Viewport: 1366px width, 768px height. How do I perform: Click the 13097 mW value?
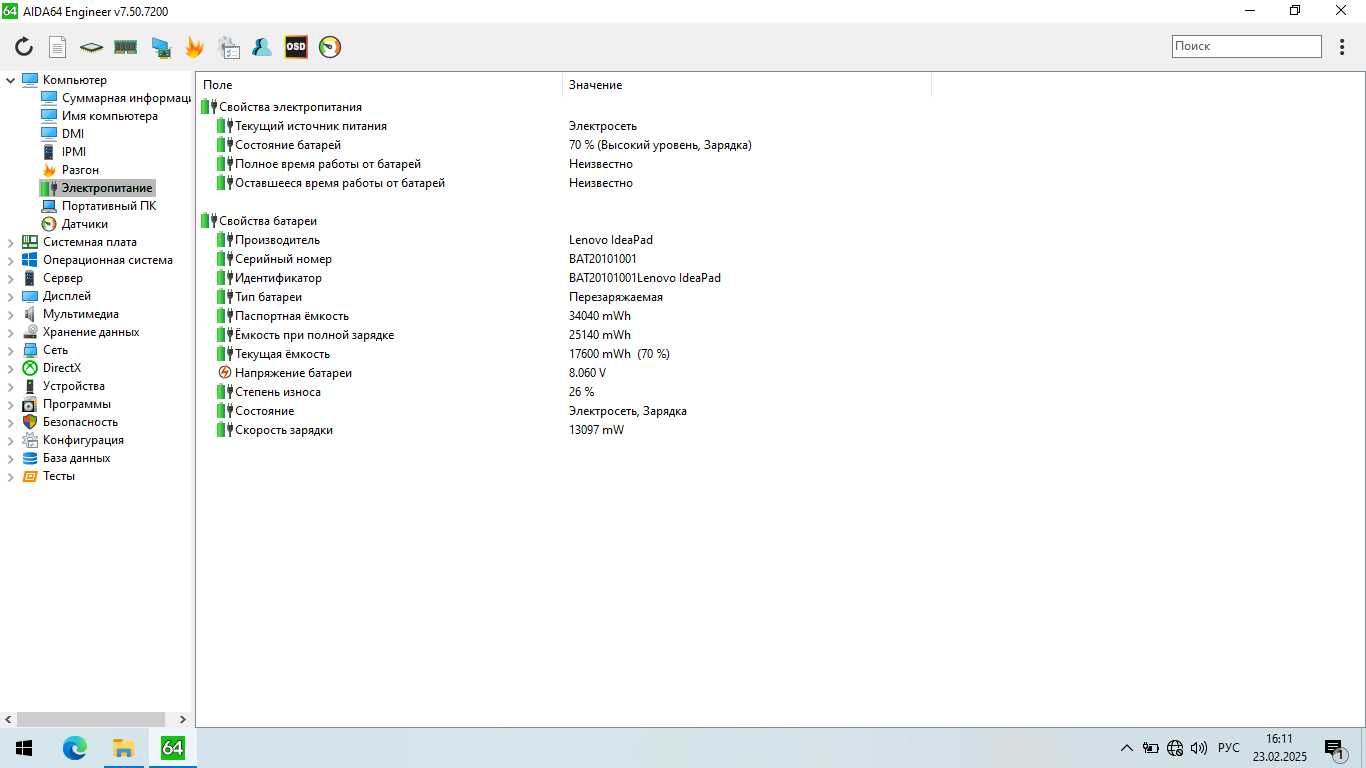tap(596, 430)
